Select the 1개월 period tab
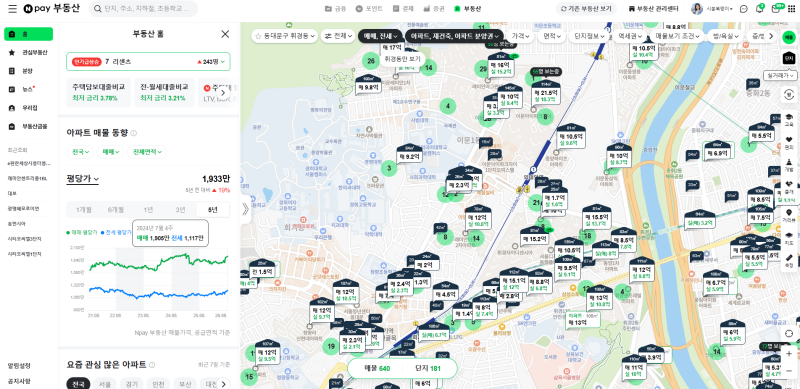Screen dimensions: 800x389 pos(84,210)
